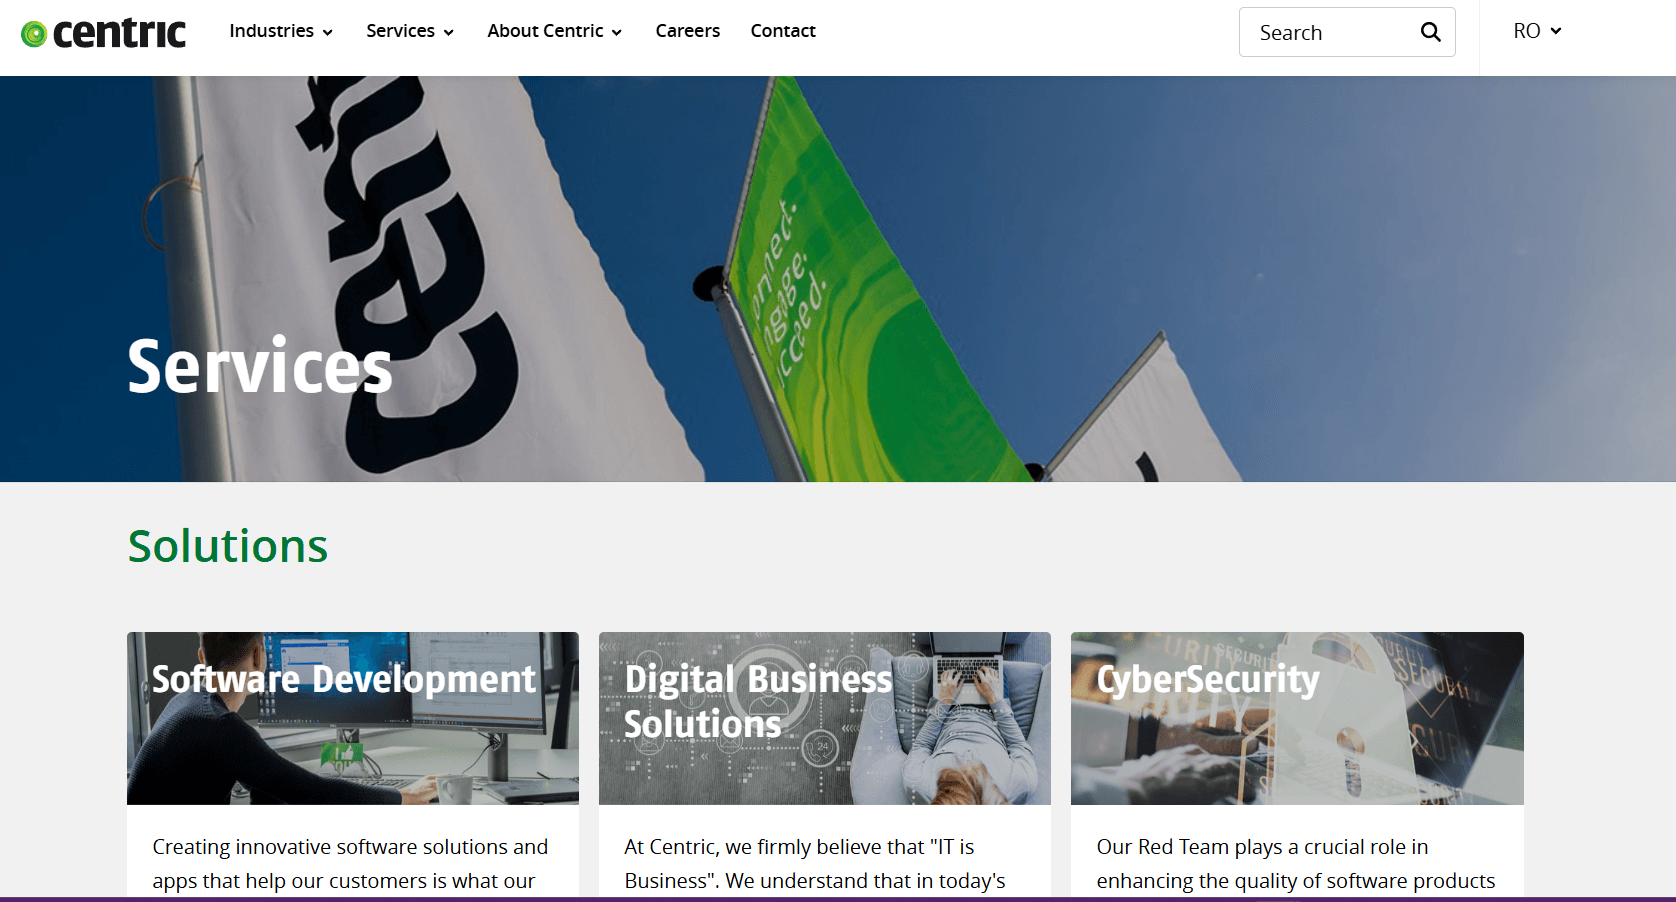Open the Contact page link

[x=783, y=31]
